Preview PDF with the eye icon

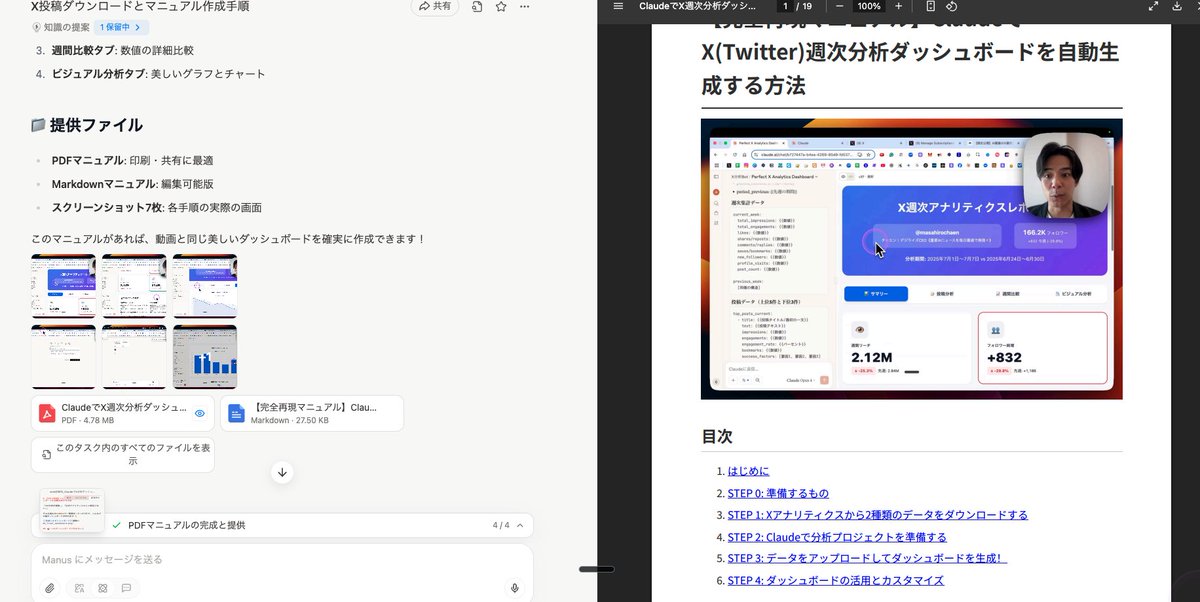[200, 413]
